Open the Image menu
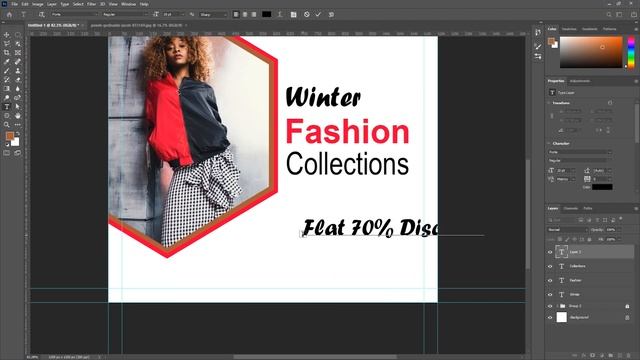640x360 pixels. coord(38,4)
